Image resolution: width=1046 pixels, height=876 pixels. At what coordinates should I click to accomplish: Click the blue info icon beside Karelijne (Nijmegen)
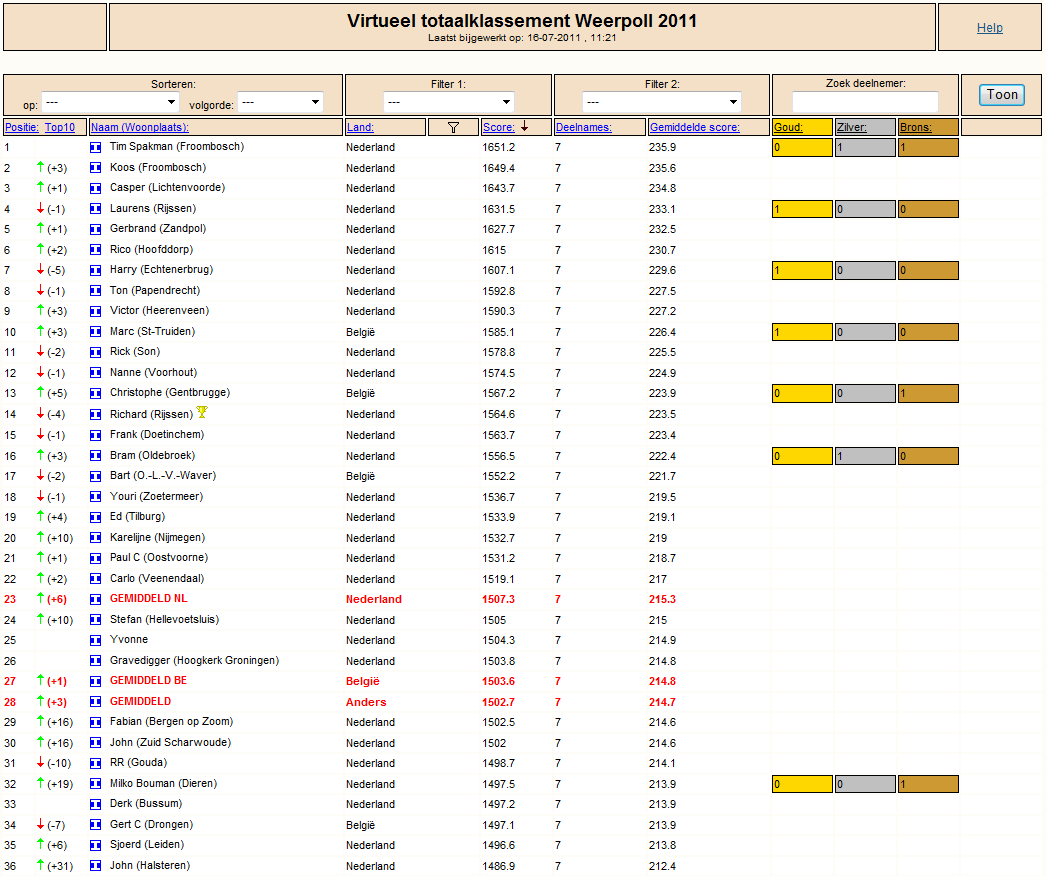pyautogui.click(x=95, y=538)
